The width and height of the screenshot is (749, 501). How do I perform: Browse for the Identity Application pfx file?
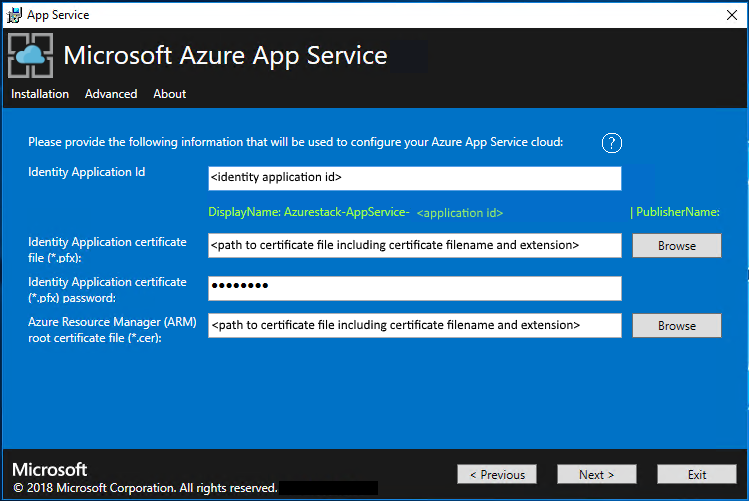pos(677,245)
